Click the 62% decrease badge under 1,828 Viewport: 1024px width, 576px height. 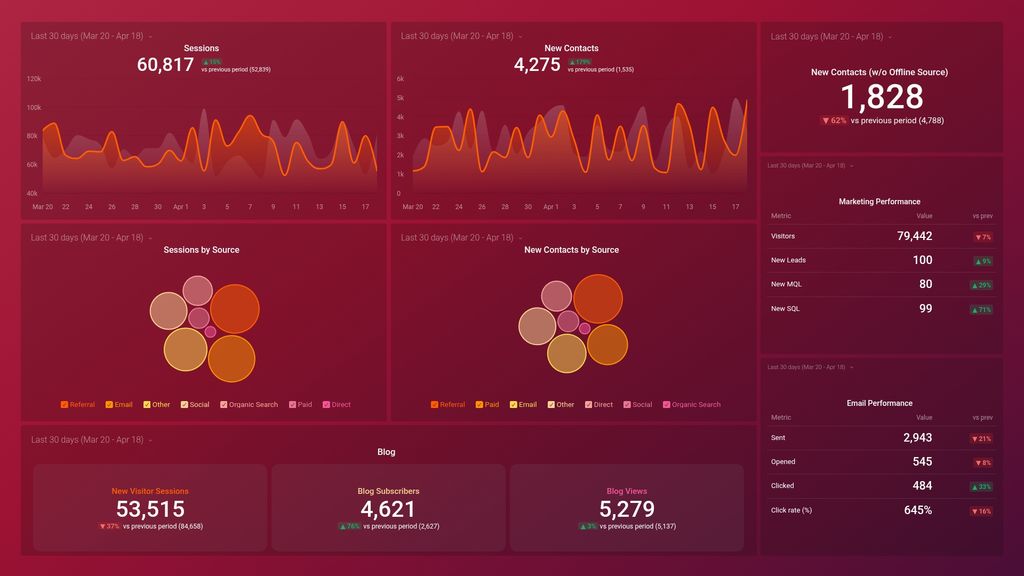pyautogui.click(x=834, y=120)
